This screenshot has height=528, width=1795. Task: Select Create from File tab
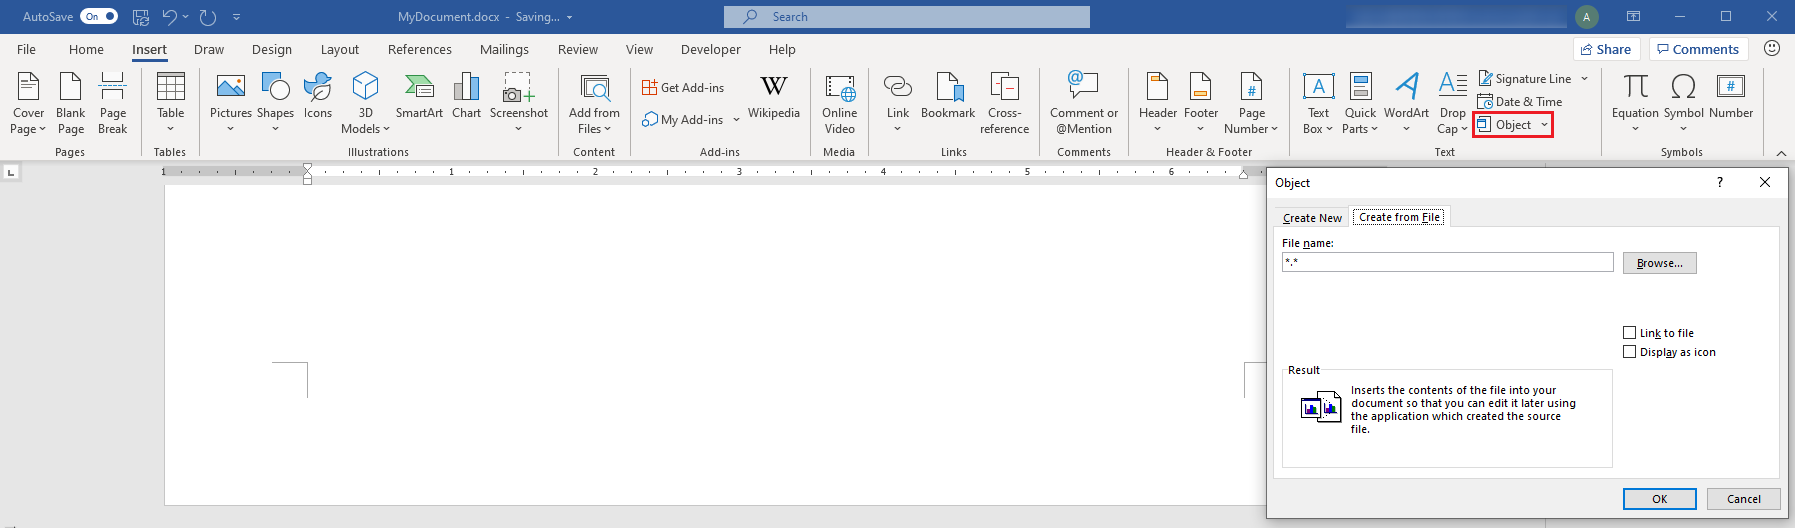[1399, 217]
